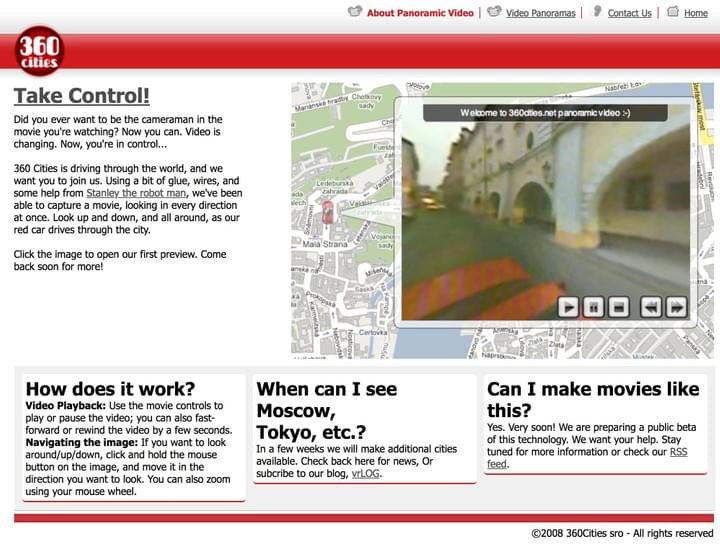Pause the panoramic video
Viewport: 720px width, 545px height.
[x=593, y=307]
